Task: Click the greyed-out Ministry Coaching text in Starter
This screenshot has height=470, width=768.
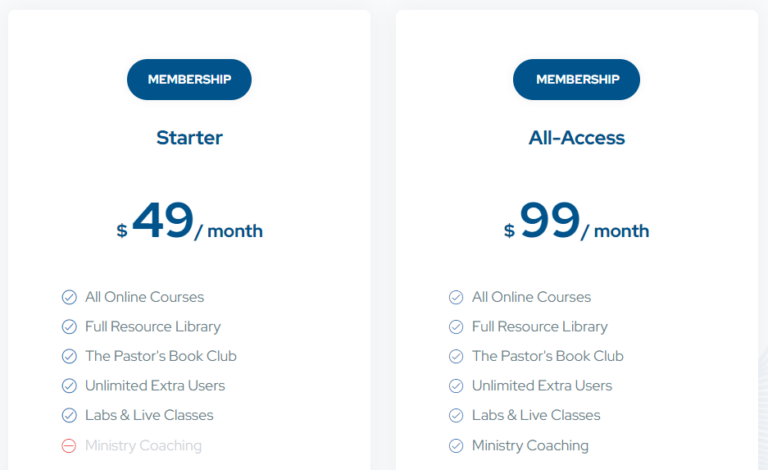Action: coord(143,446)
